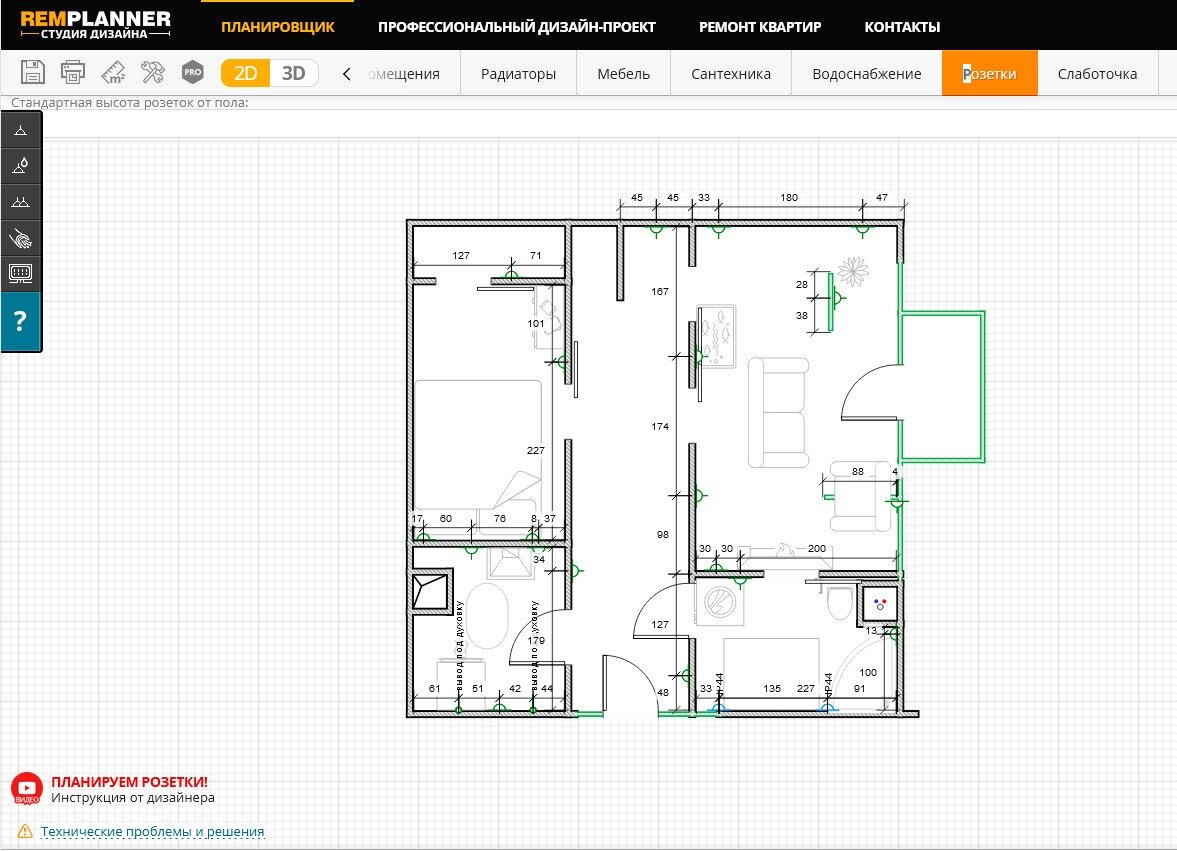Open the area calculation ruler m² icon
Screen dimensions: 1177x851
(x=113, y=73)
